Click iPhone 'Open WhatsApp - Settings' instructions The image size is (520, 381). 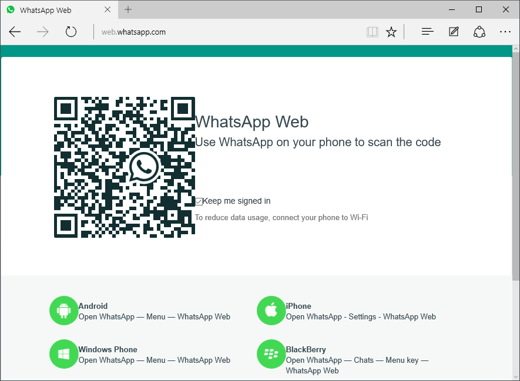click(361, 317)
